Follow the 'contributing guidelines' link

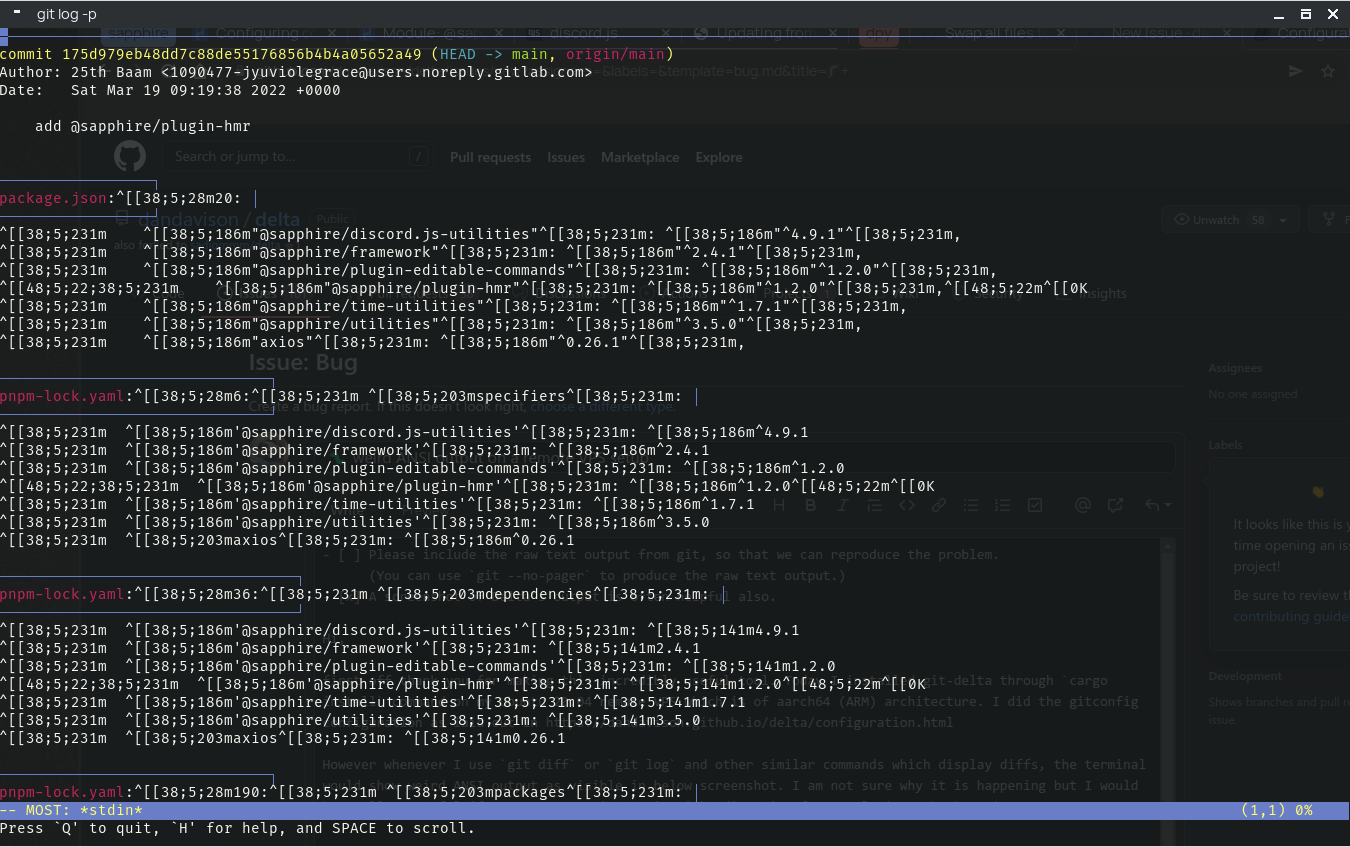click(1290, 616)
